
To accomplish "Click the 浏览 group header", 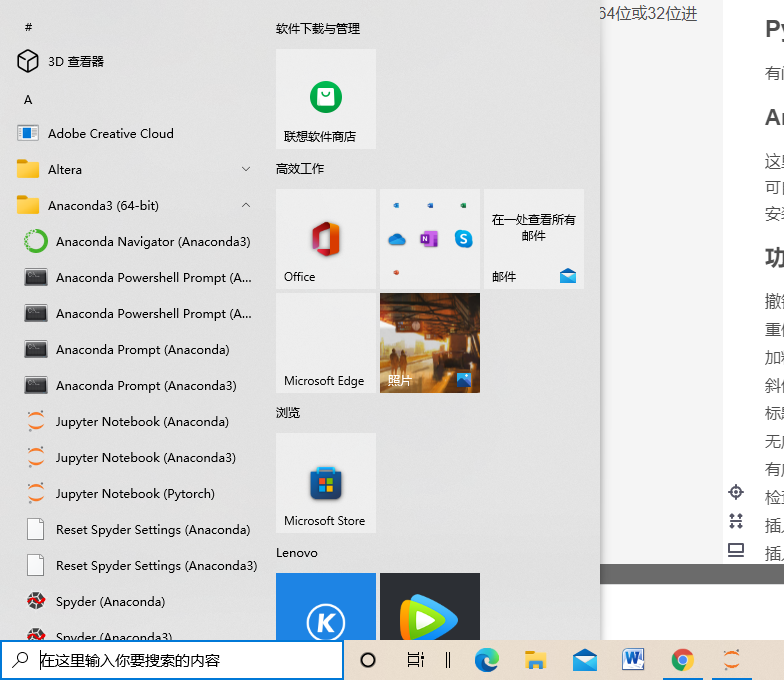I will (288, 412).
